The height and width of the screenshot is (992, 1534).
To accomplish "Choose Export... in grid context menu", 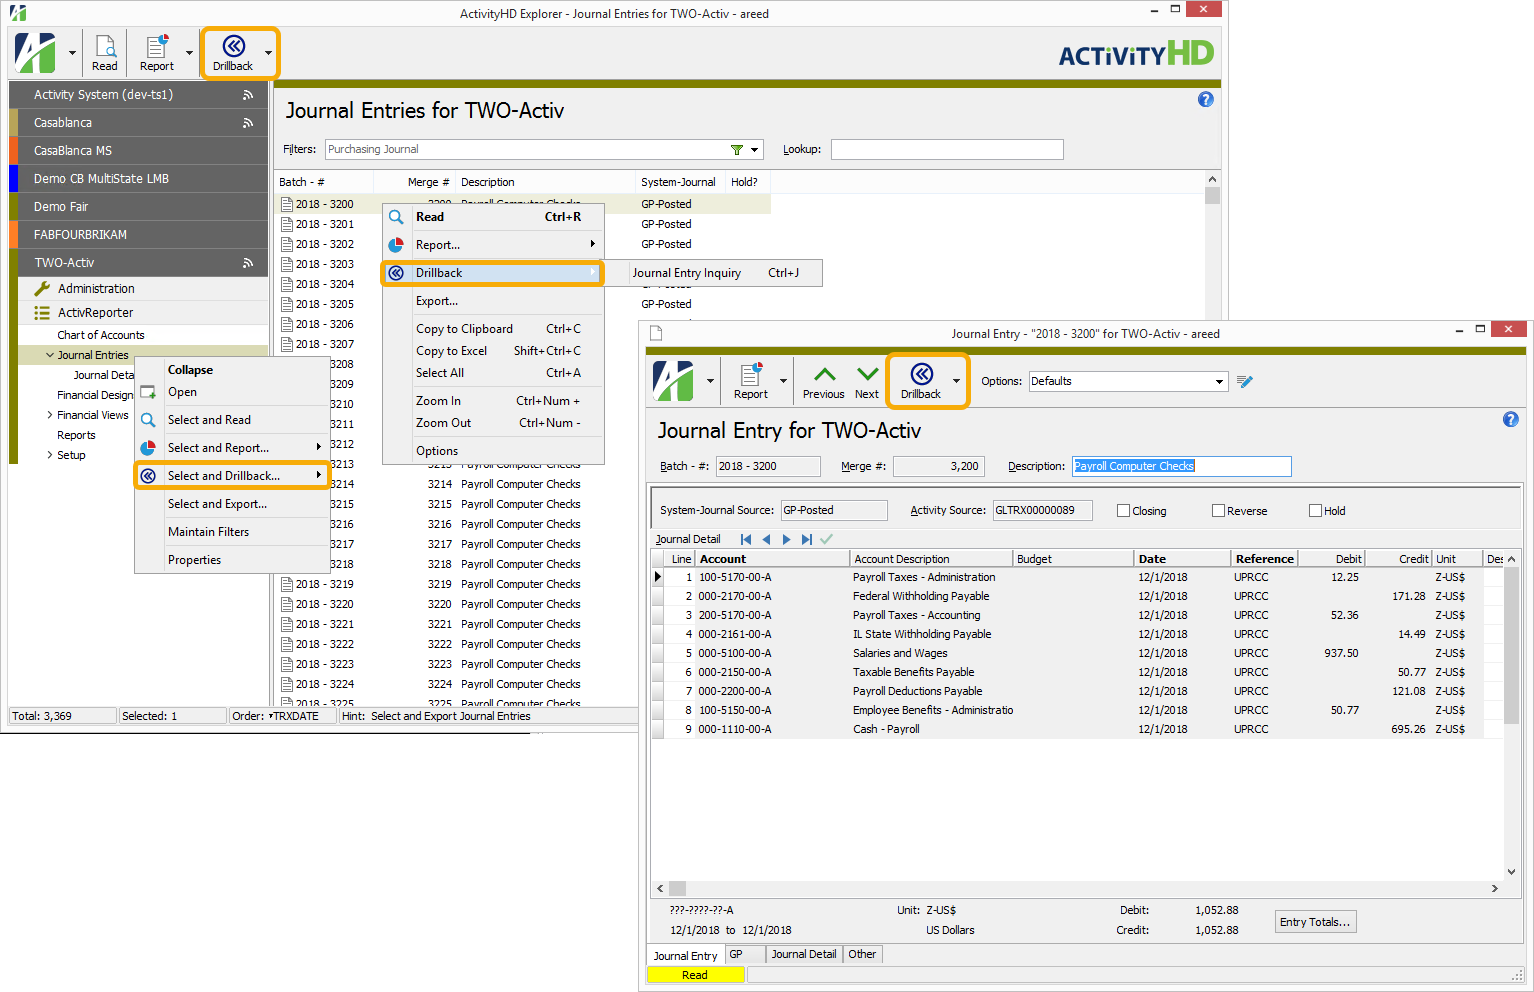I will [493, 301].
